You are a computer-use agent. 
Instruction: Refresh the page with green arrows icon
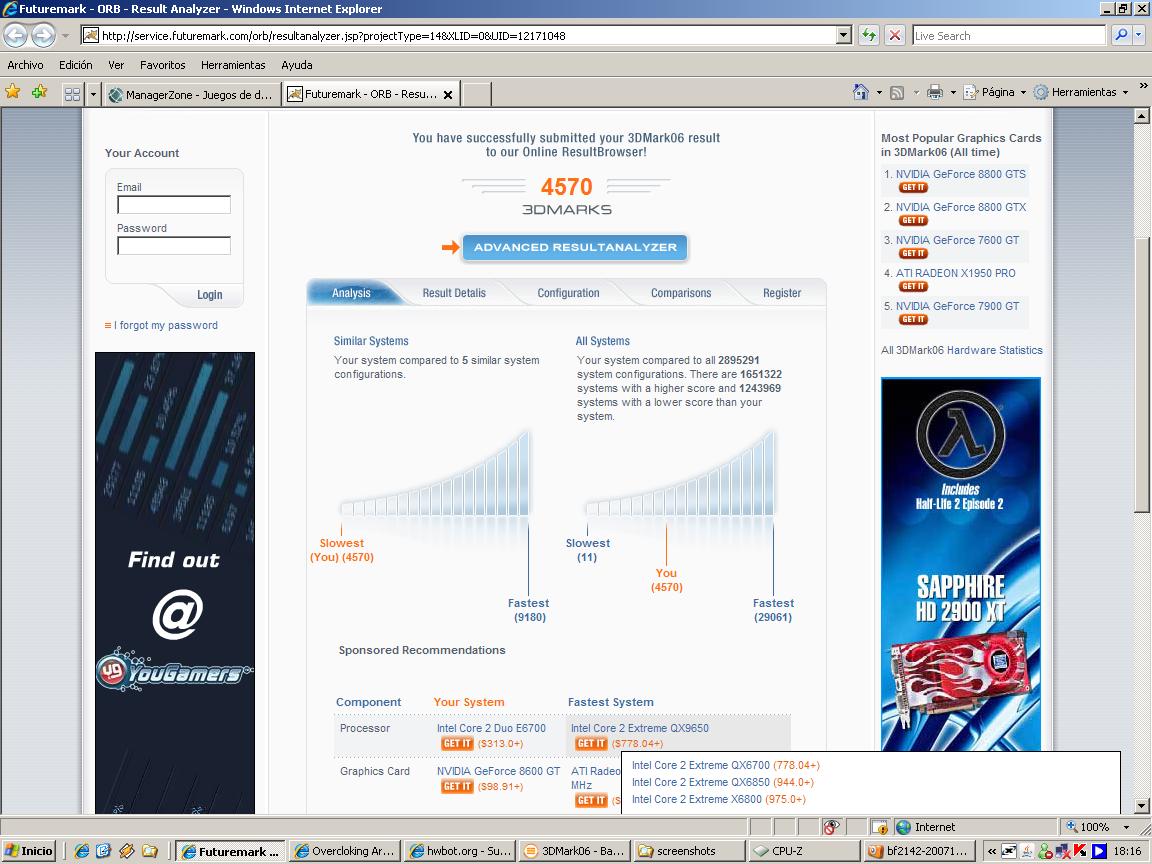click(869, 35)
